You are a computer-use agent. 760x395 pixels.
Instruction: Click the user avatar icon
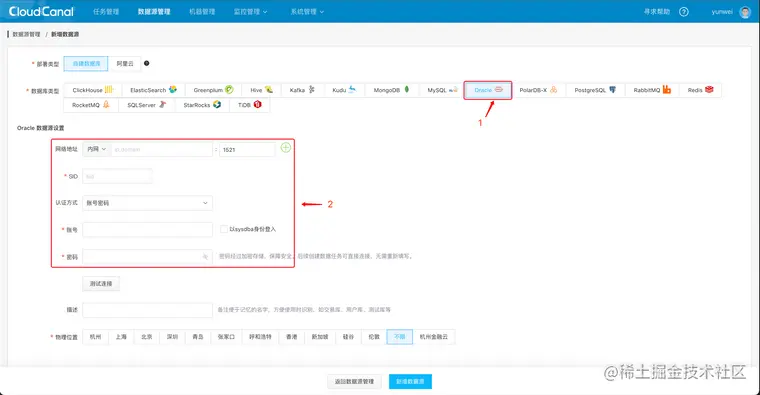coord(745,12)
